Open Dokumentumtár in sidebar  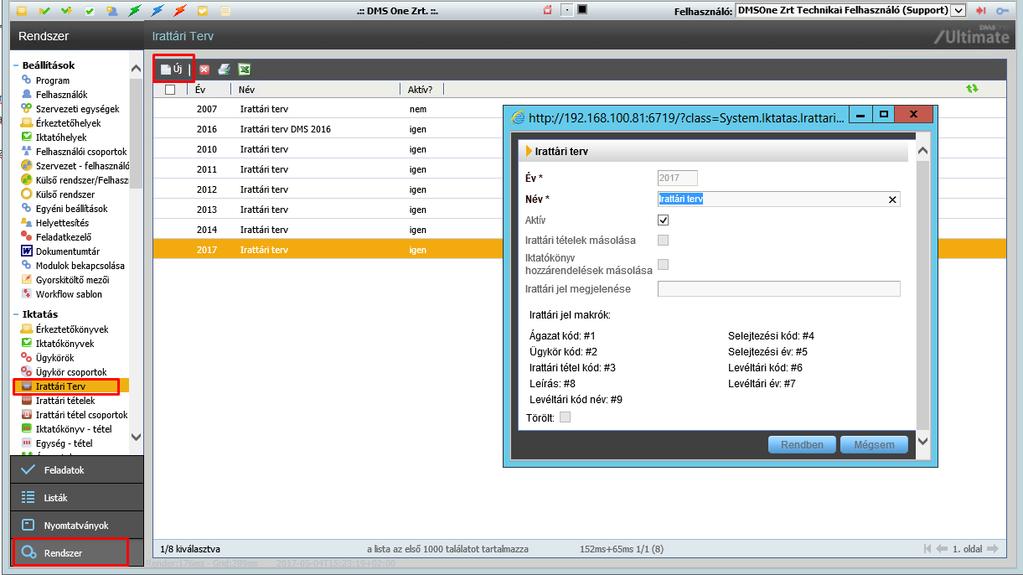click(67, 251)
